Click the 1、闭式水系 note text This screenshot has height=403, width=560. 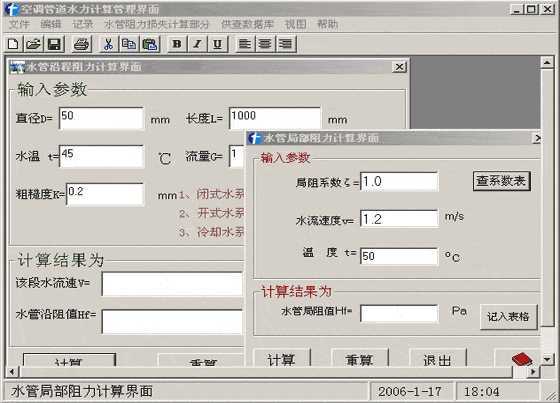(211, 194)
